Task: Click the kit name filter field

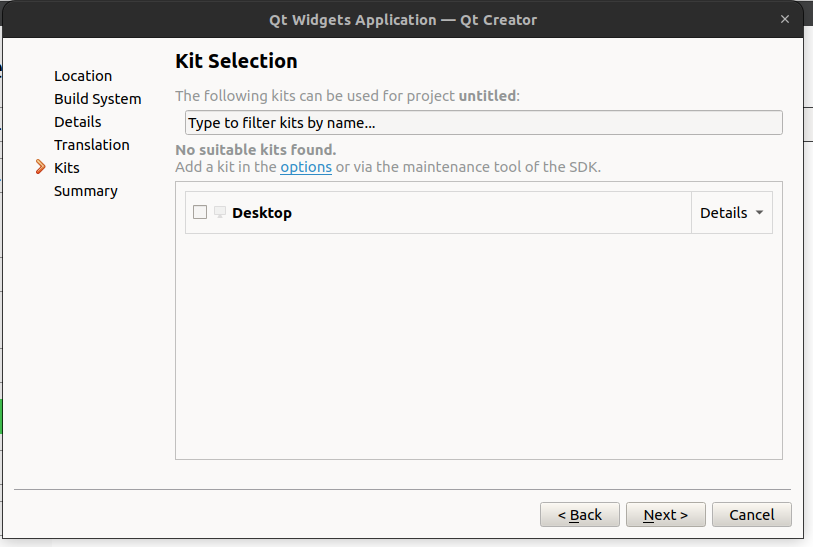Action: click(484, 123)
